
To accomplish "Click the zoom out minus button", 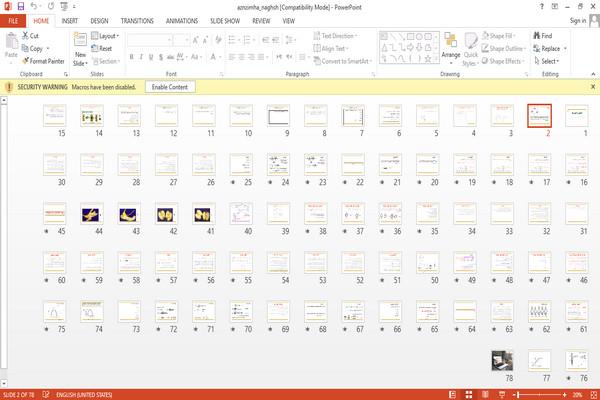I will pos(515,395).
